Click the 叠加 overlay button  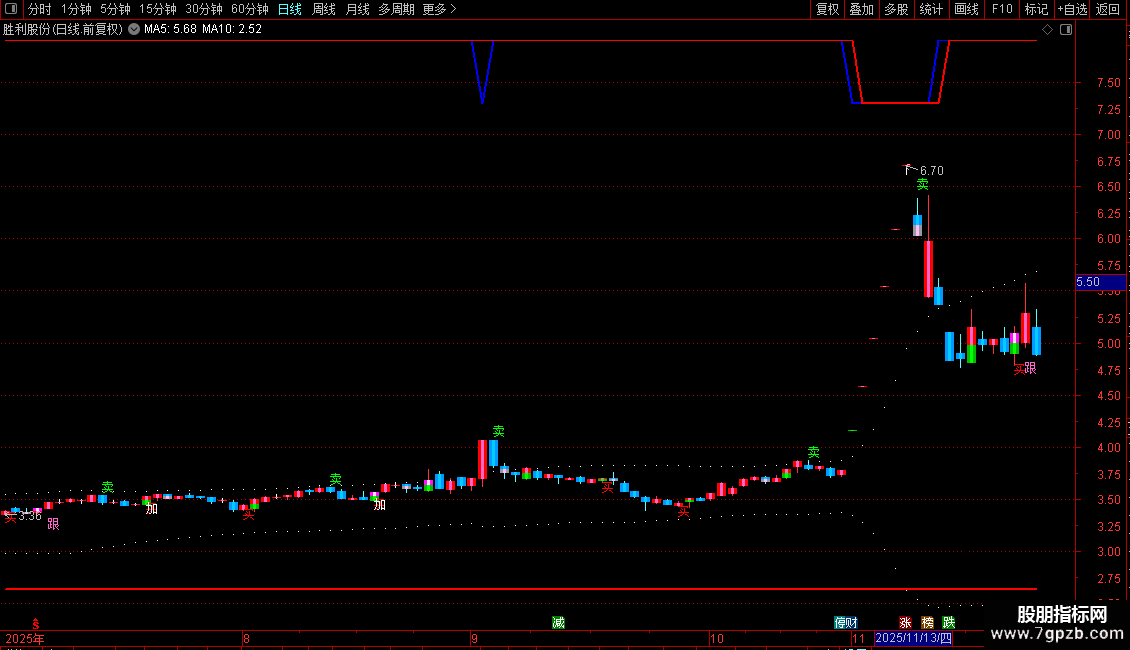point(862,9)
